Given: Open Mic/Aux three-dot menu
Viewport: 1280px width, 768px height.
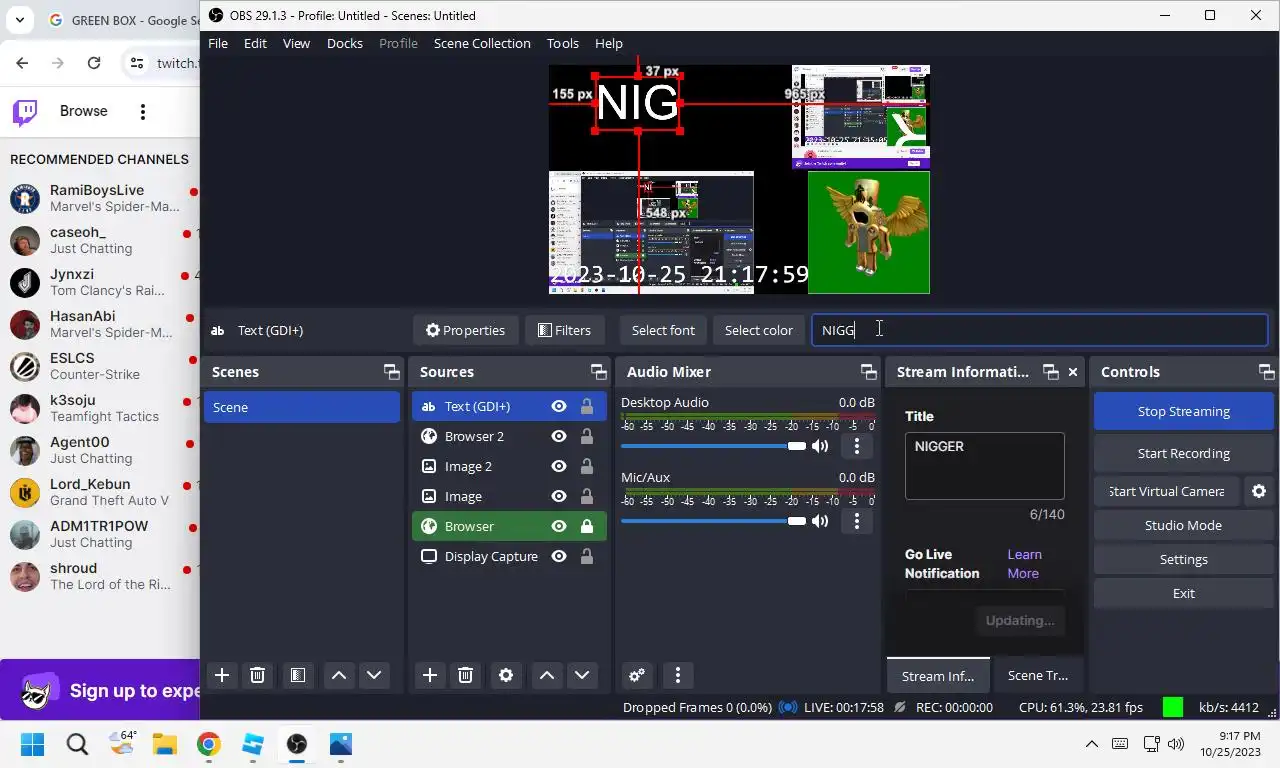Looking at the screenshot, I should click(x=856, y=521).
